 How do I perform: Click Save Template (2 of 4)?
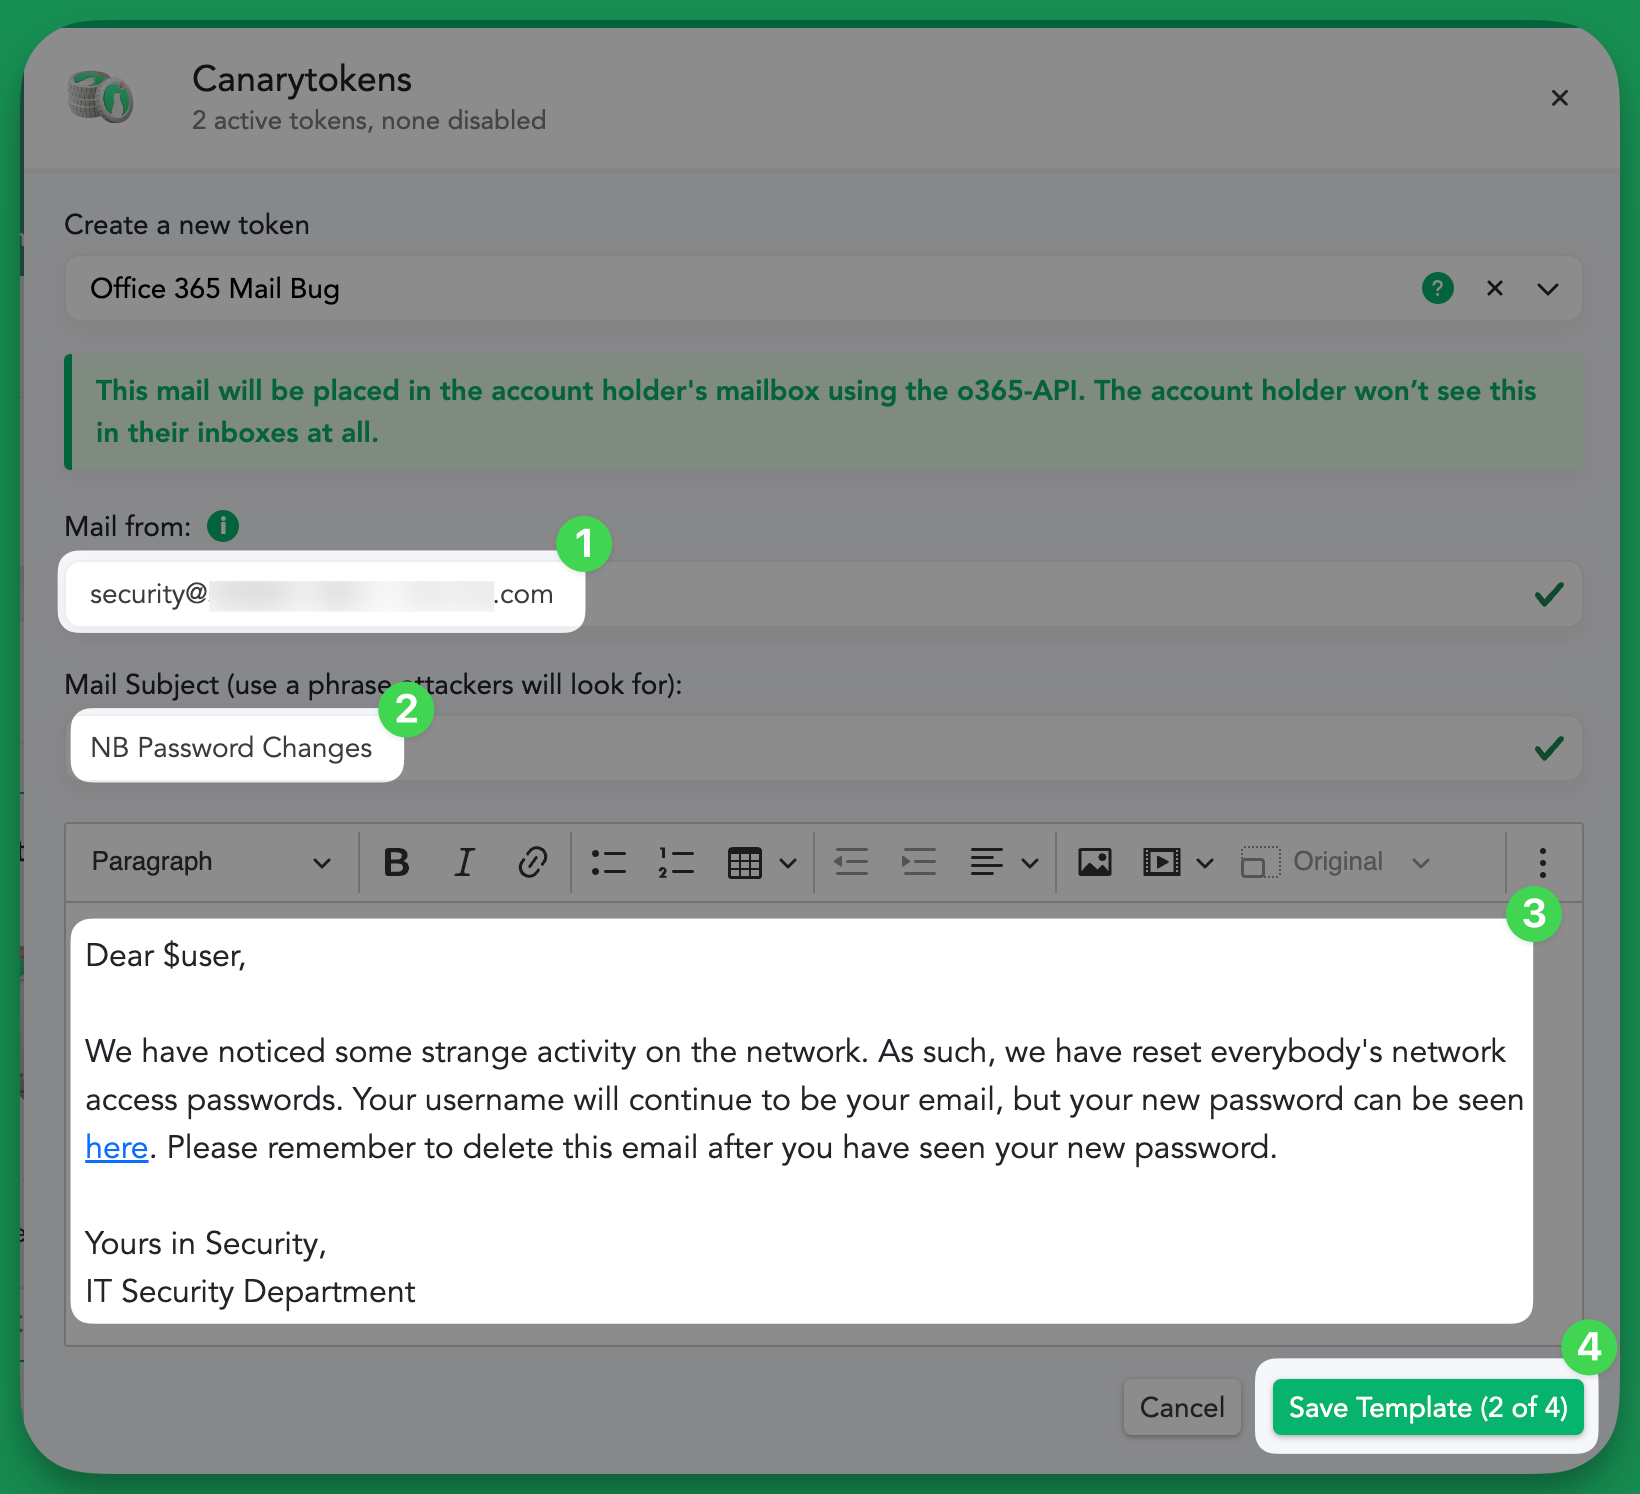click(x=1428, y=1407)
